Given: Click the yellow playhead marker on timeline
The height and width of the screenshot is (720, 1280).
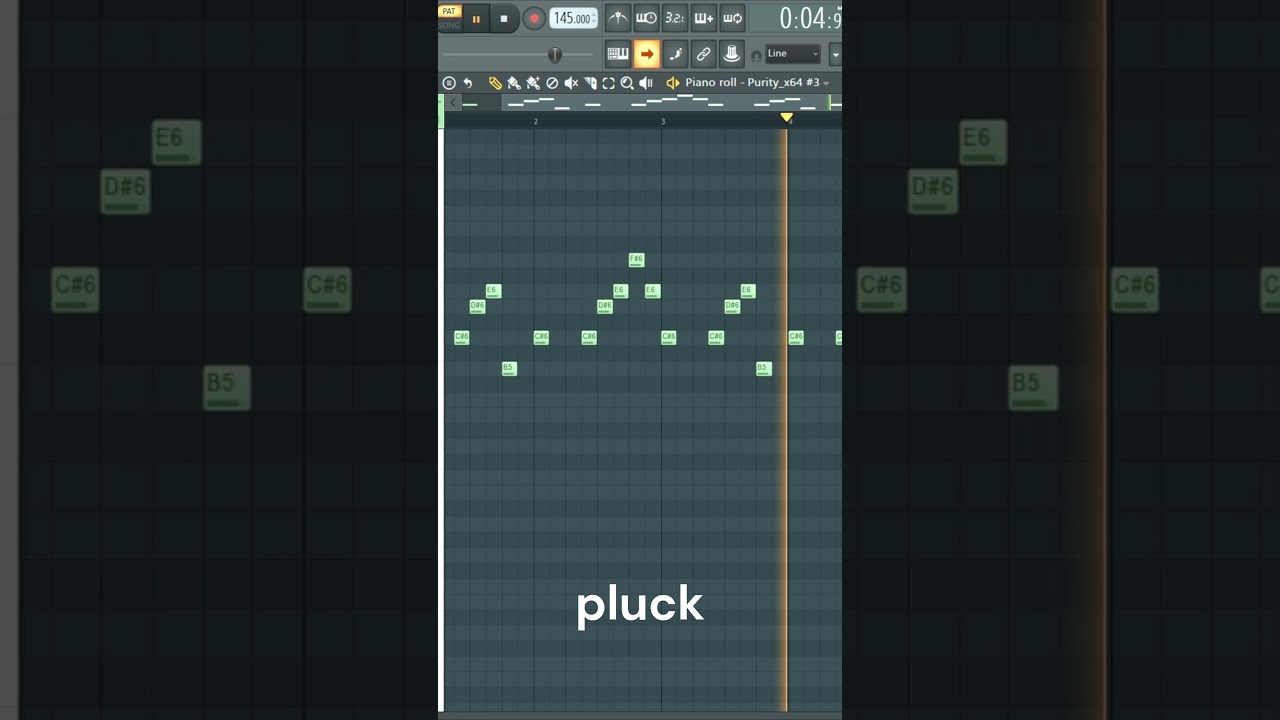Looking at the screenshot, I should [787, 118].
